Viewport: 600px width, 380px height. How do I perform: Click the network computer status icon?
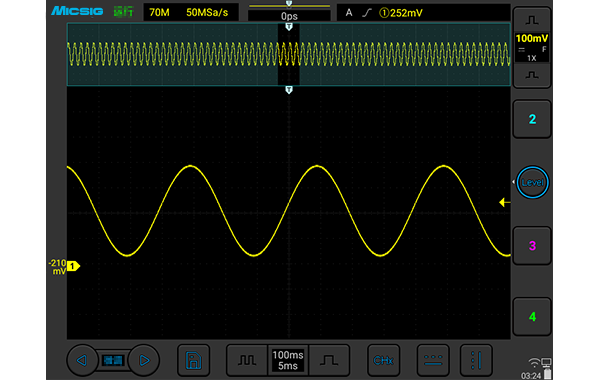[x=546, y=362]
